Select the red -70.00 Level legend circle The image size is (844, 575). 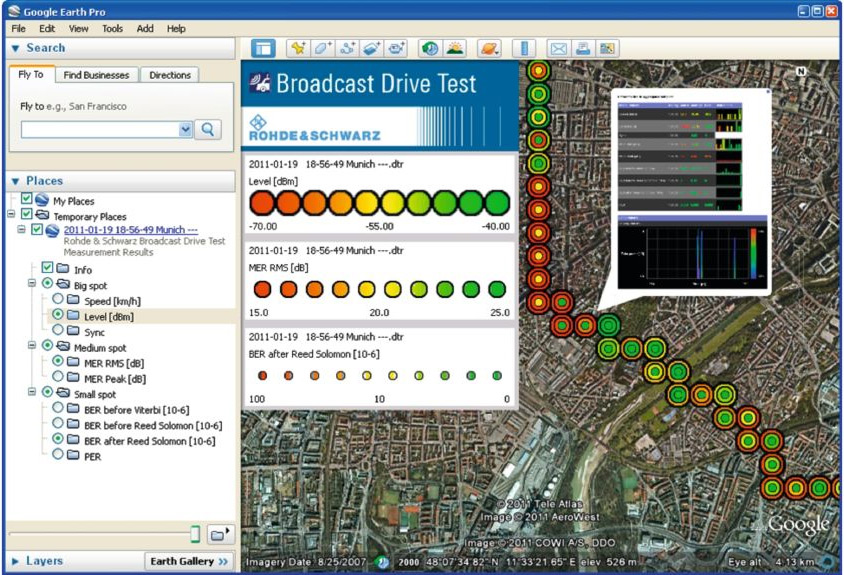click(x=262, y=204)
